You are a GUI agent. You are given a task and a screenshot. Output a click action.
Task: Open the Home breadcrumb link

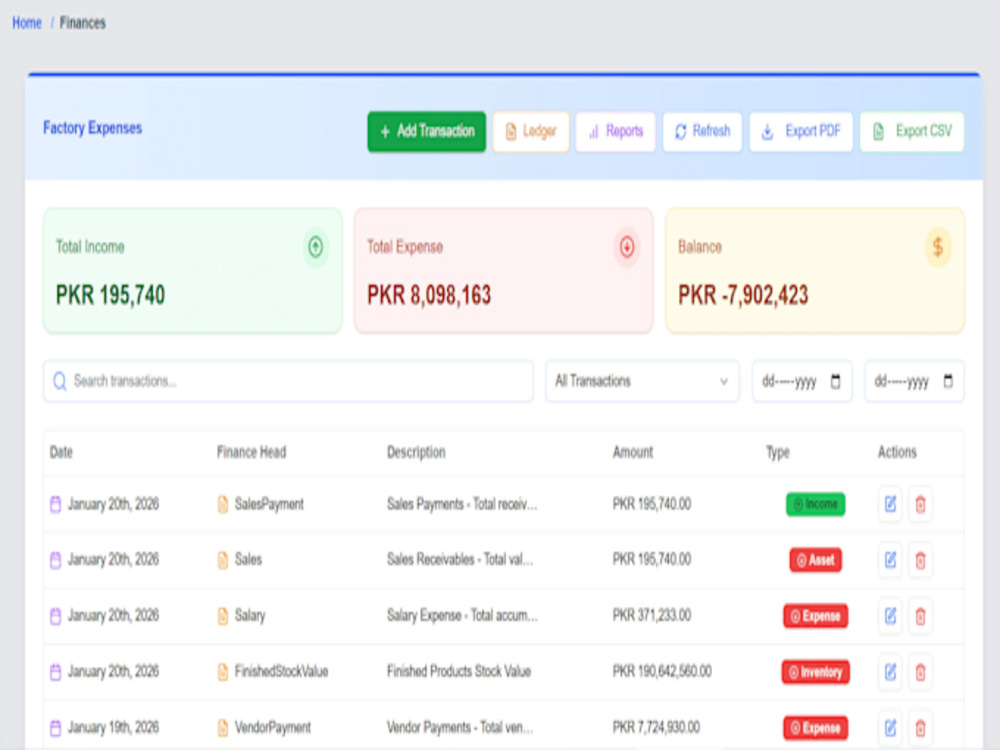(x=27, y=23)
